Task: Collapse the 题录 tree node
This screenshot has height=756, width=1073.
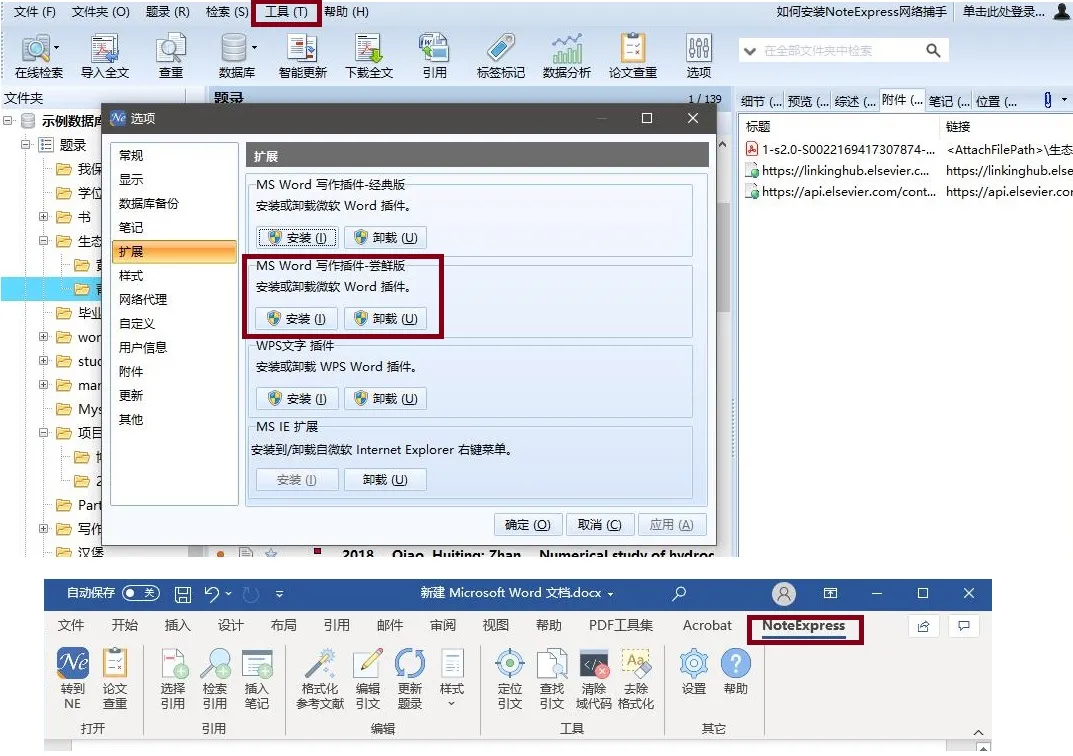Action: pos(25,144)
